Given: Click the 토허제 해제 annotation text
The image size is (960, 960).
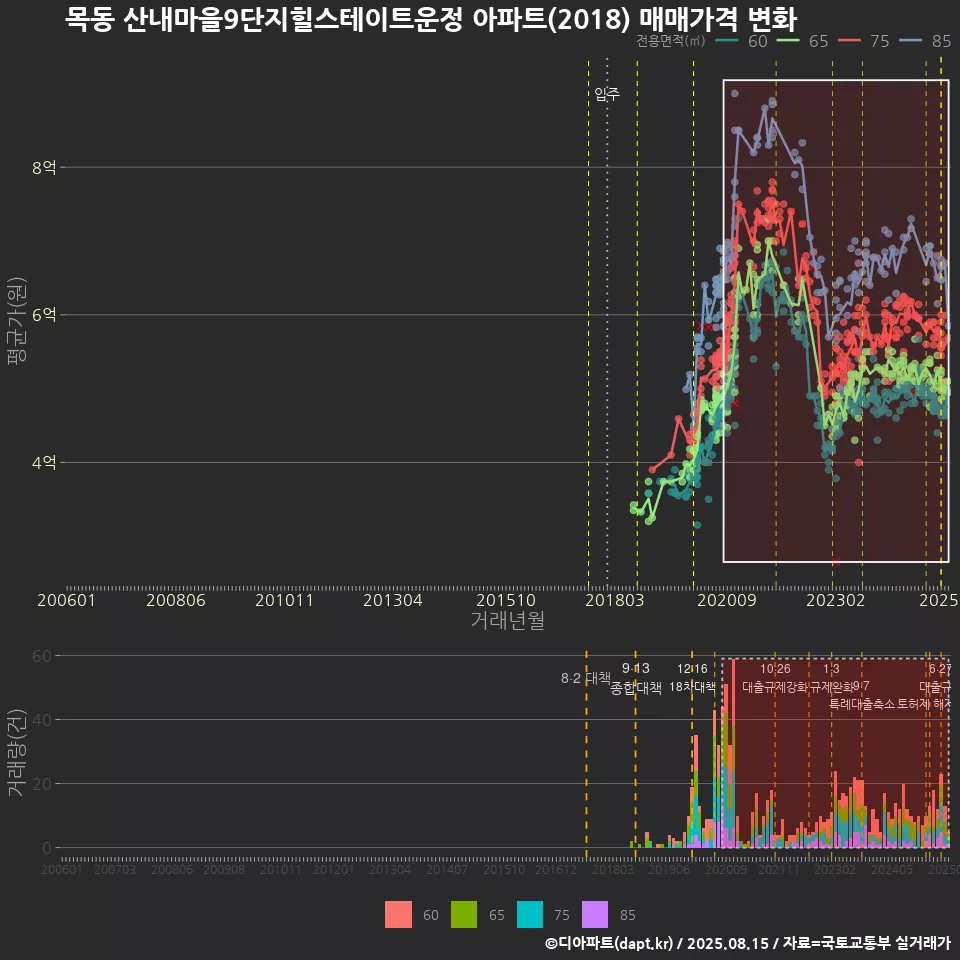Looking at the screenshot, I should (x=924, y=704).
